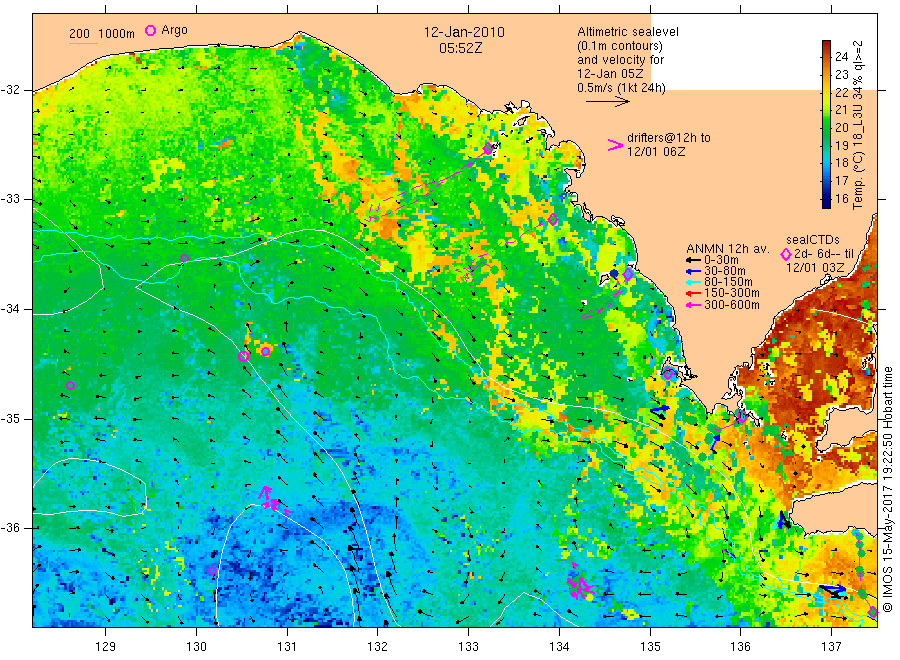The height and width of the screenshot is (660, 900).
Task: Click green 20°C band of colorbar
Action: [826, 127]
